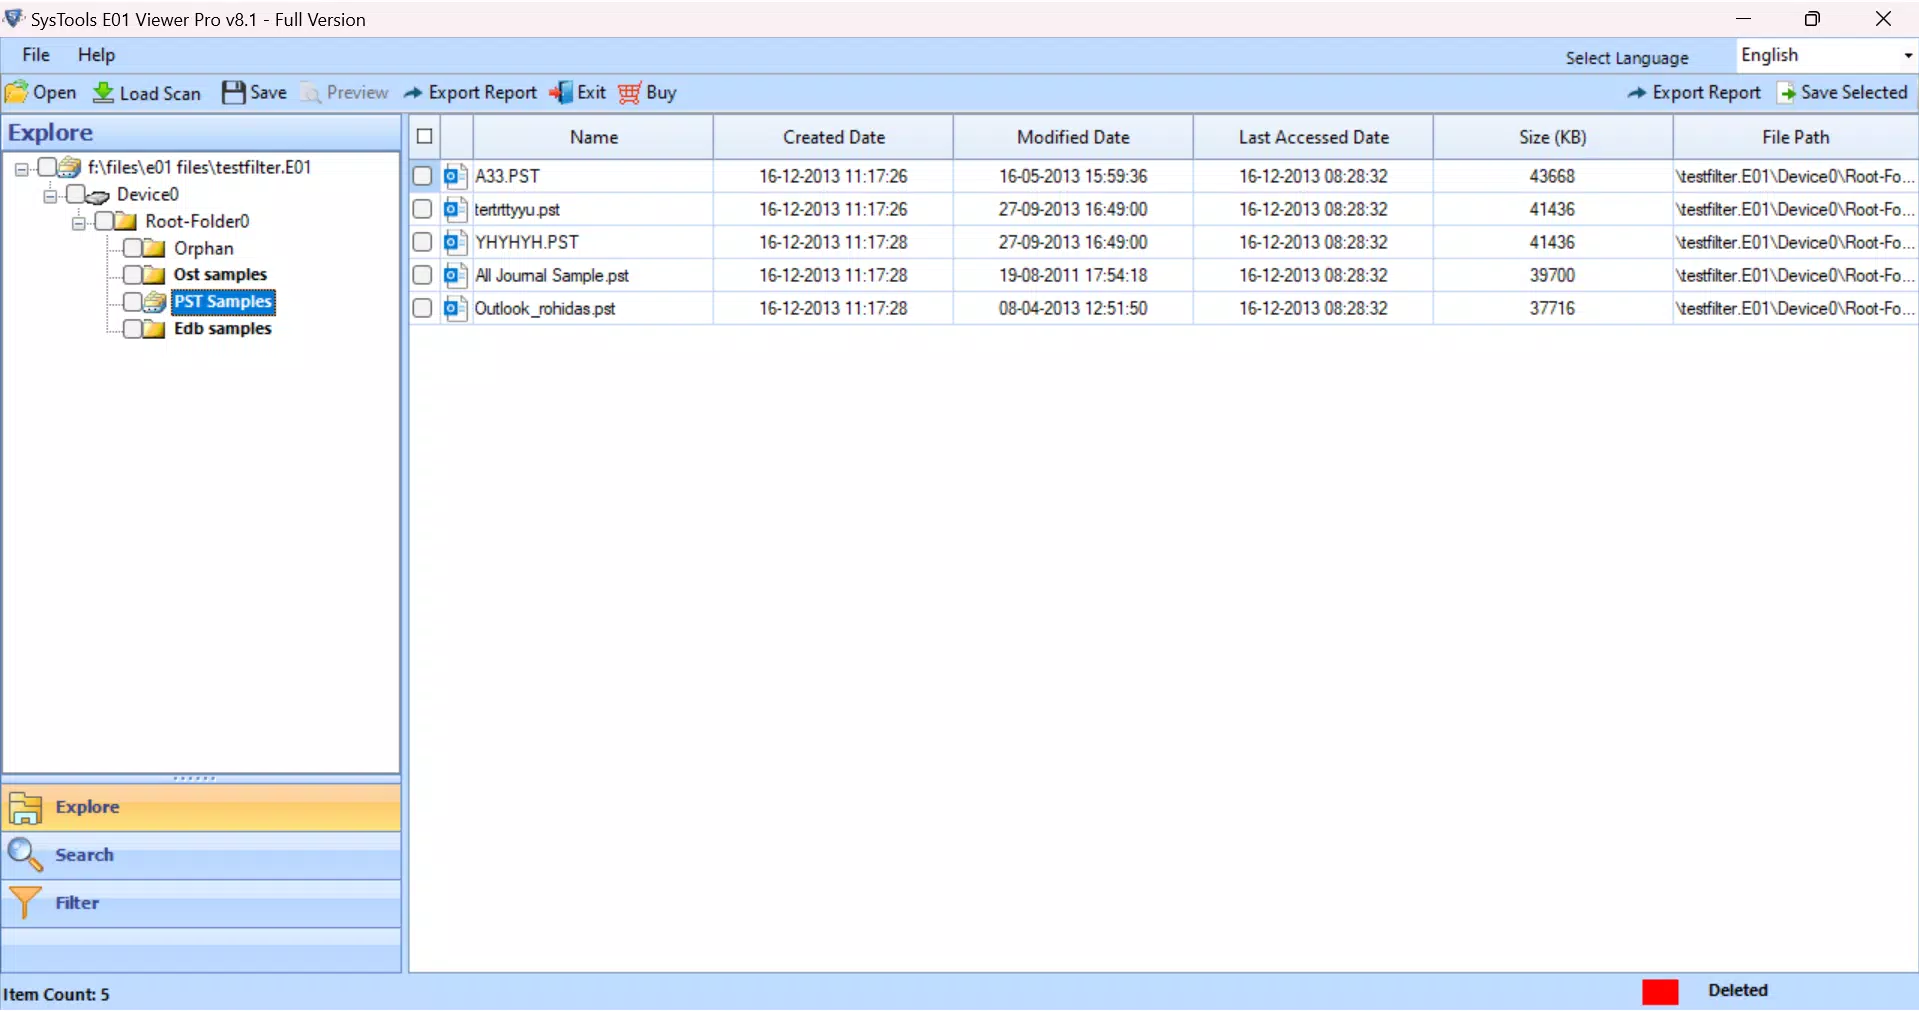Click the A33.PST file type icon

pyautogui.click(x=456, y=176)
